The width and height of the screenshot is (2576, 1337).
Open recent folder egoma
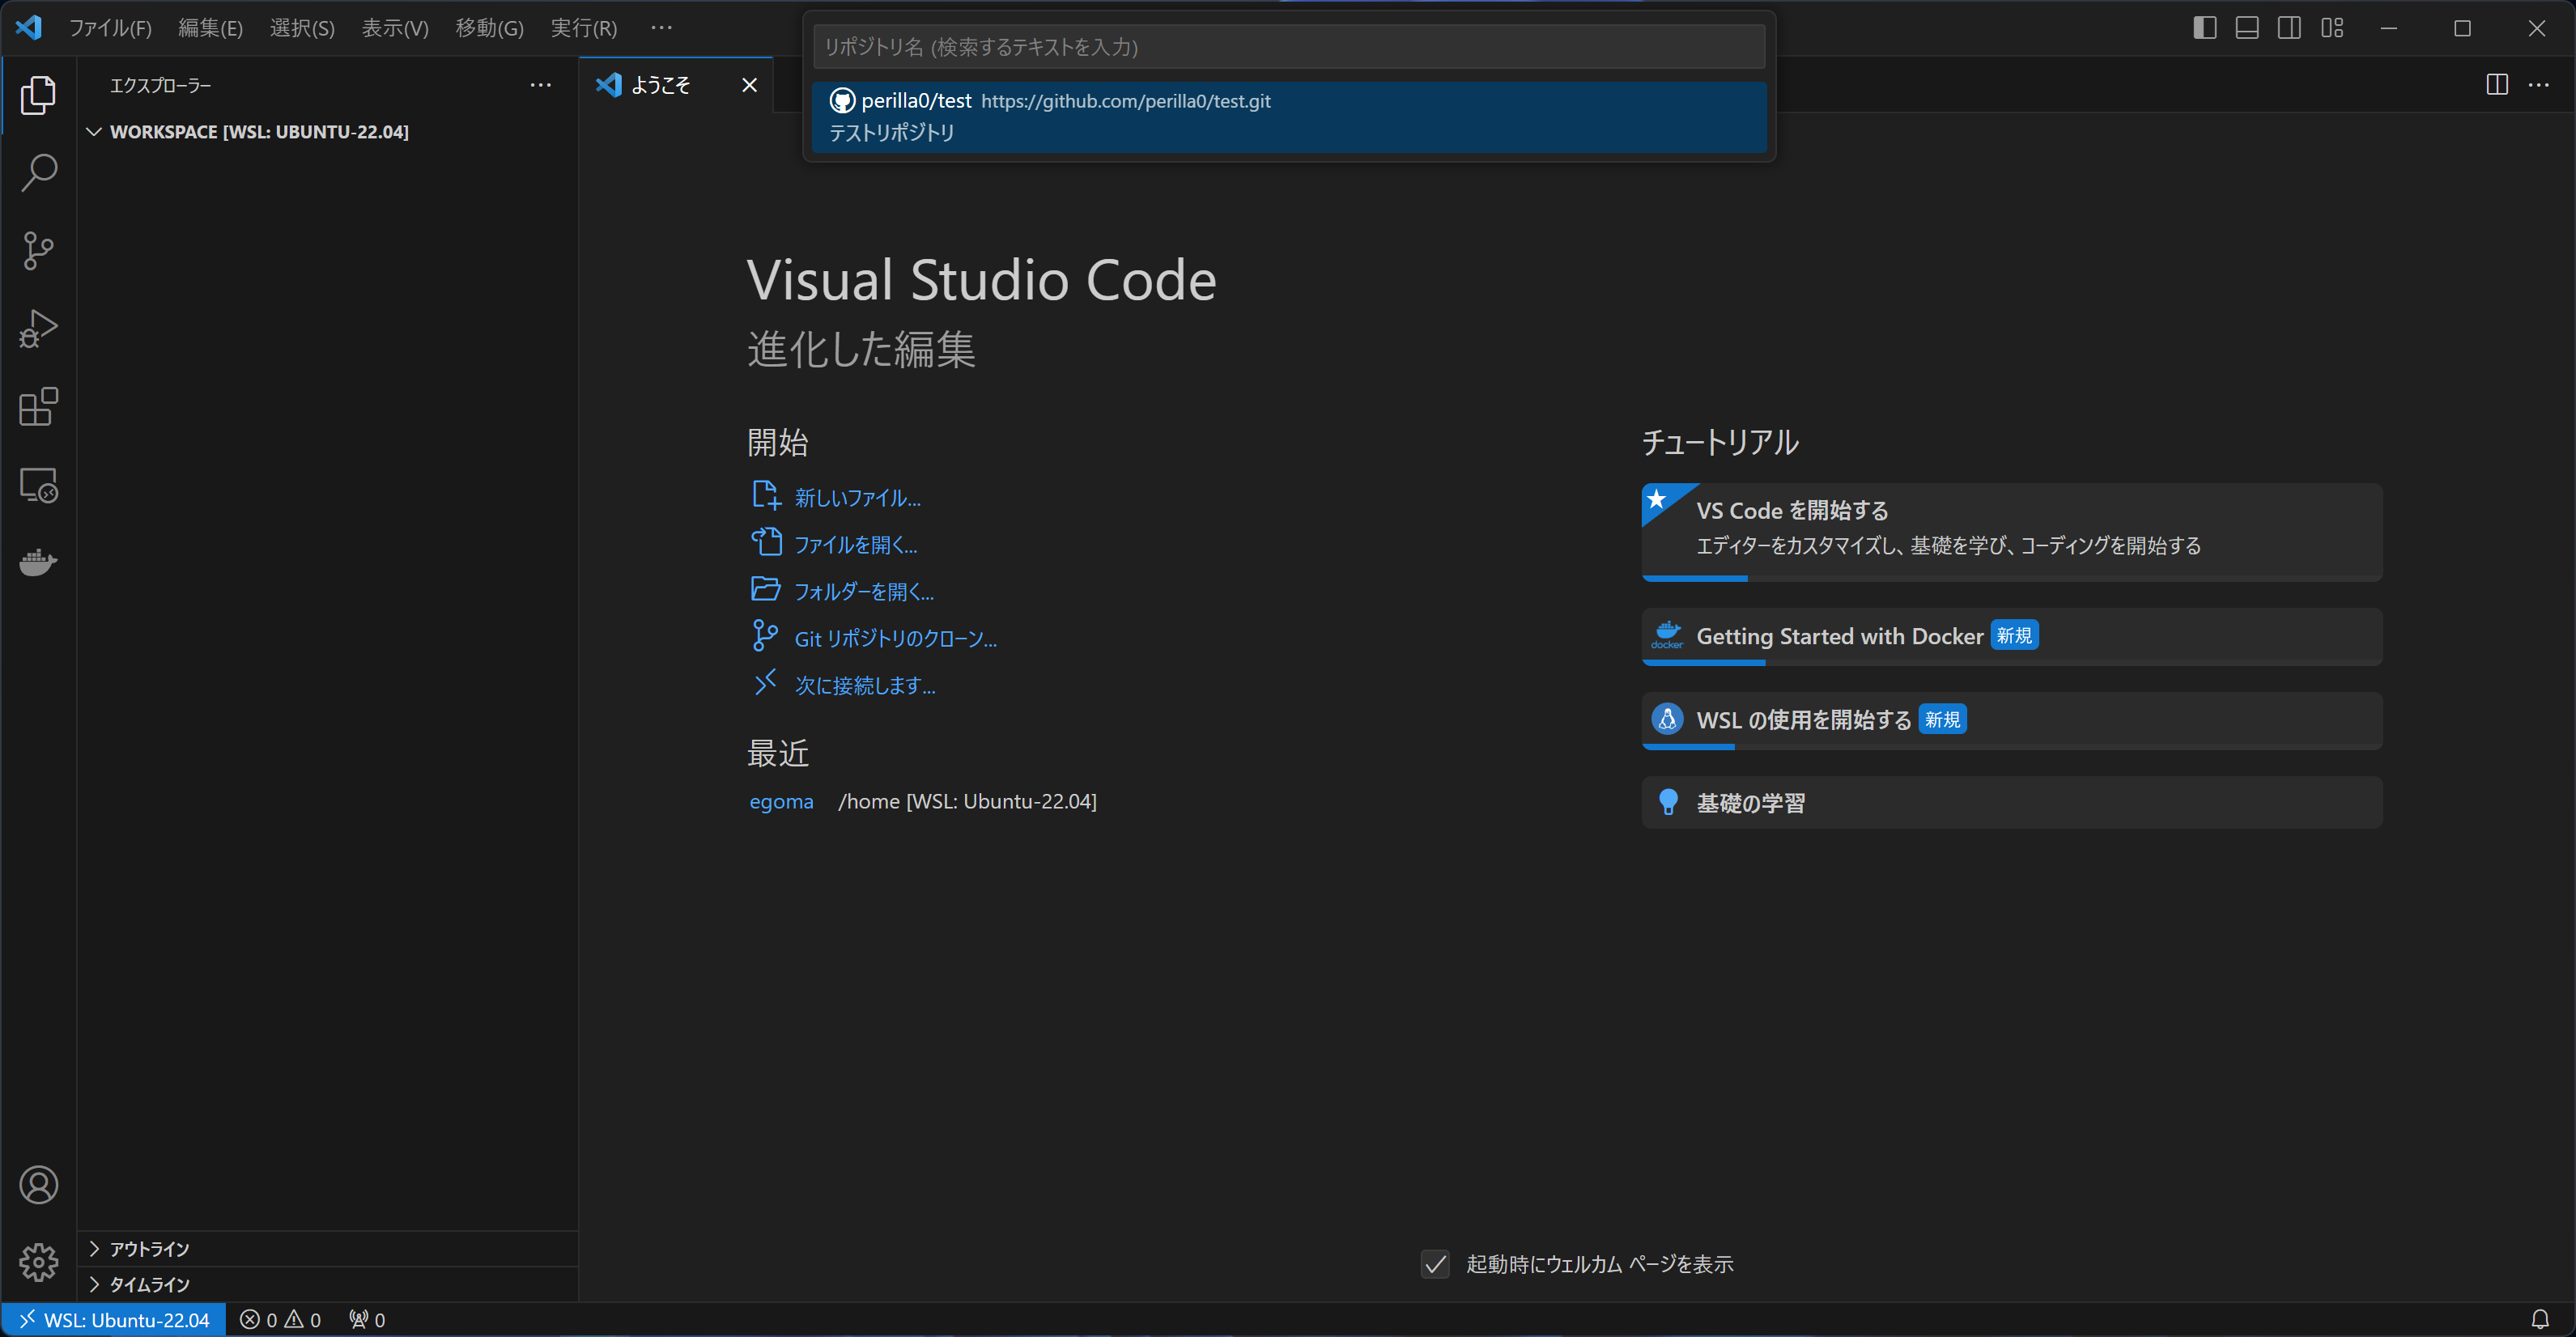click(x=781, y=801)
